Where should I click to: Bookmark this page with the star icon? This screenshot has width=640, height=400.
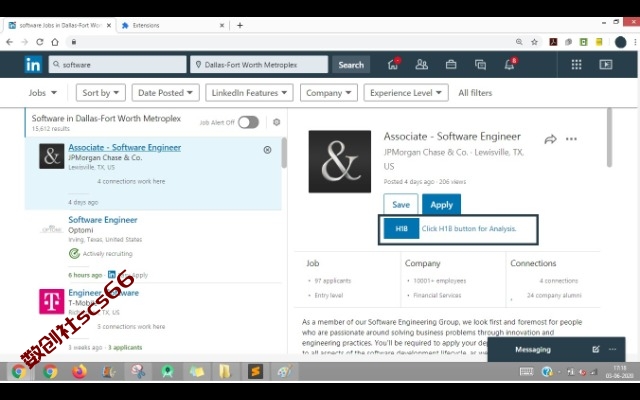coord(534,42)
